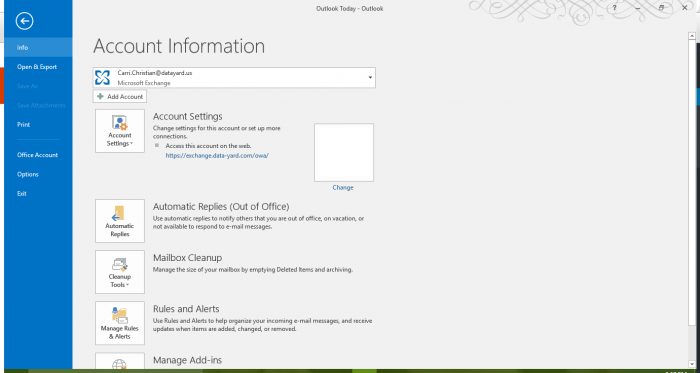This screenshot has height=373, width=700.
Task: Click the vertical scrollbar on the right
Action: pyautogui.click(x=692, y=200)
